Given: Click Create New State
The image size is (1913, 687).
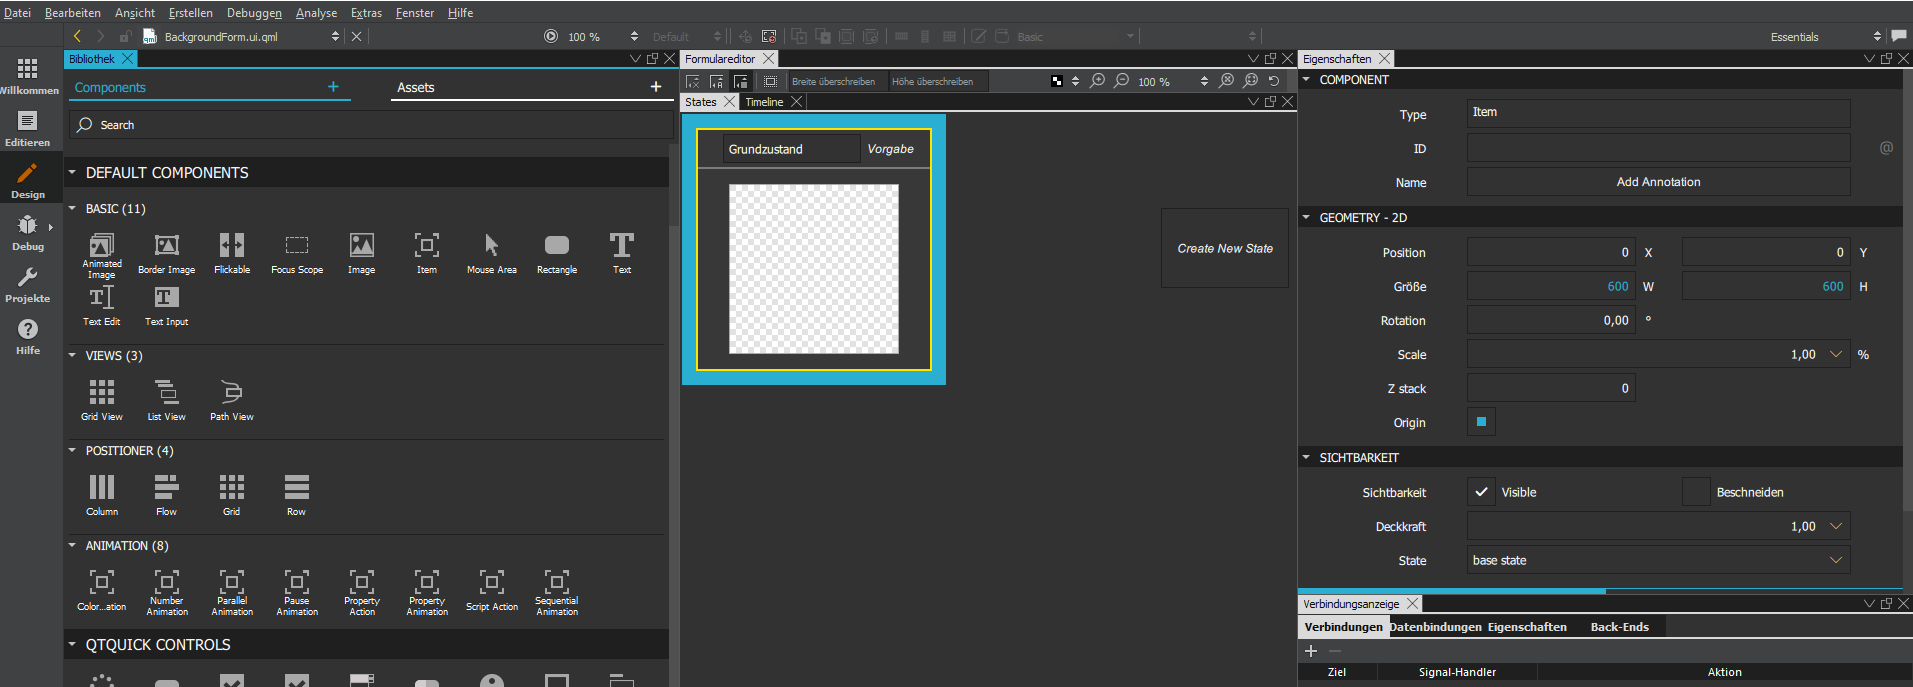Looking at the screenshot, I should 1225,248.
